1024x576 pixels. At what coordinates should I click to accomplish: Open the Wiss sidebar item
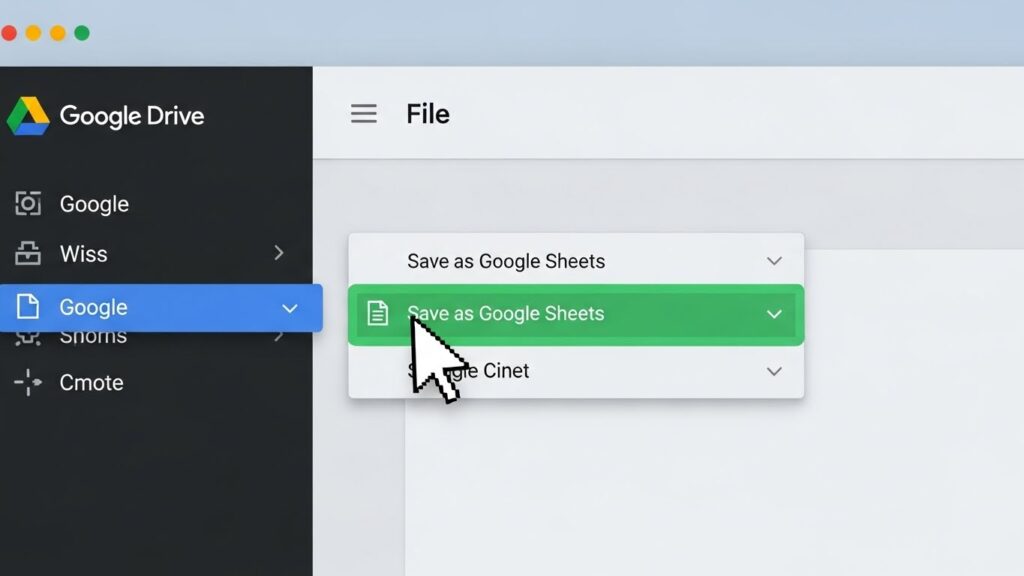tap(84, 254)
